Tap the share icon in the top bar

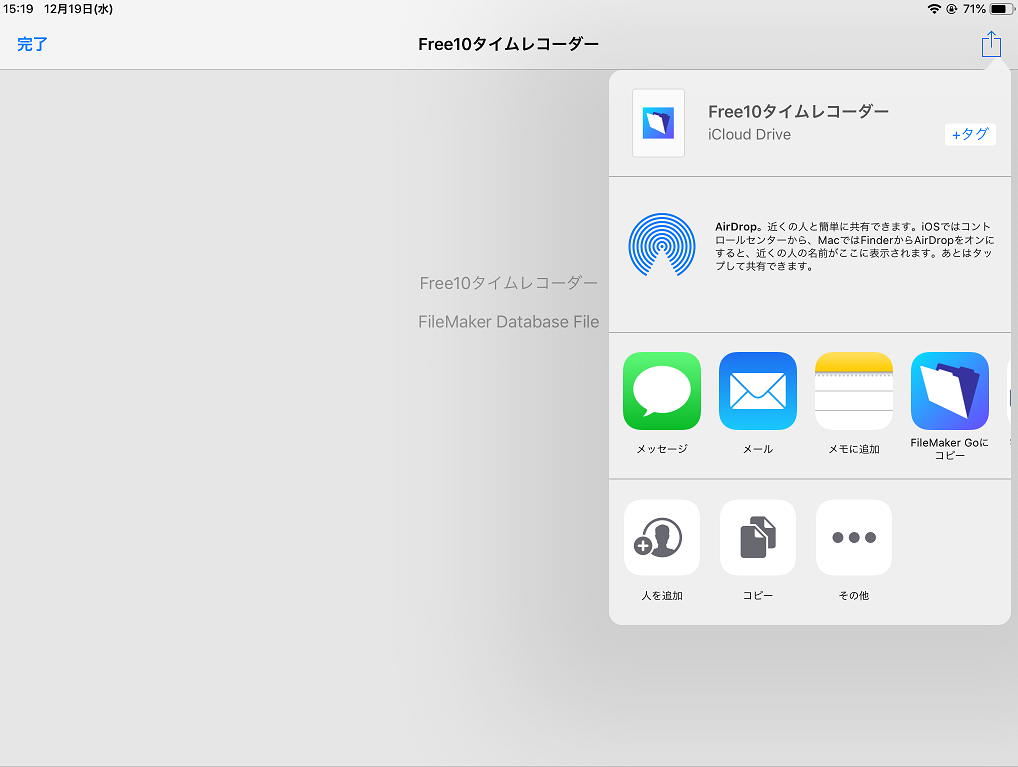point(991,44)
